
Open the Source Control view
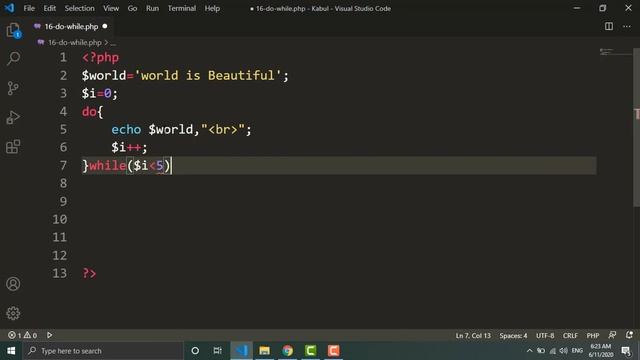tap(13, 88)
